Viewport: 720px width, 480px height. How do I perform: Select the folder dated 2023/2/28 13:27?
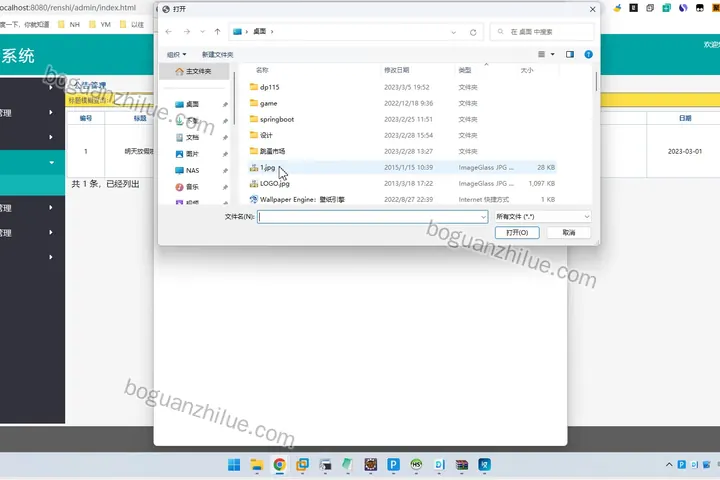coord(402,151)
